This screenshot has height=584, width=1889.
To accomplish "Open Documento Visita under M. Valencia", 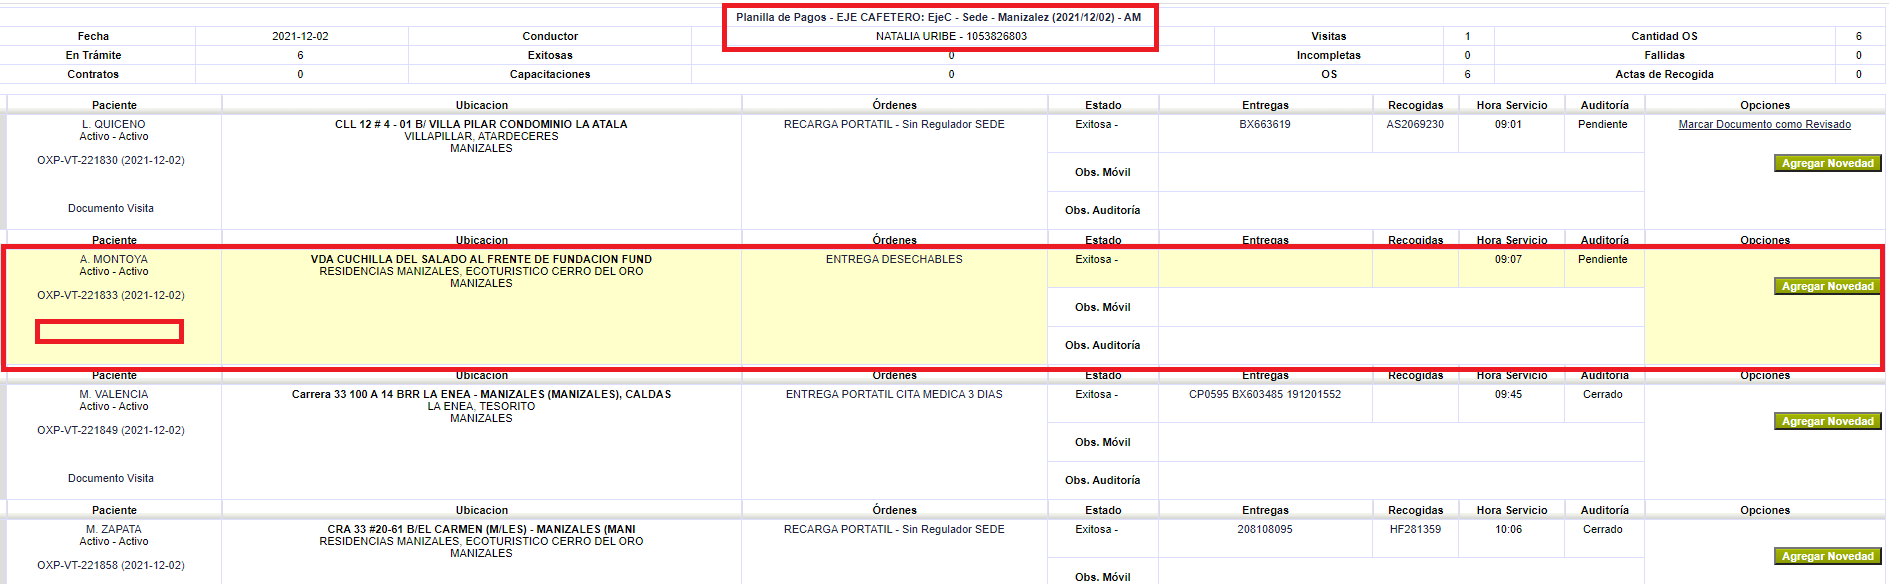I will click(111, 478).
